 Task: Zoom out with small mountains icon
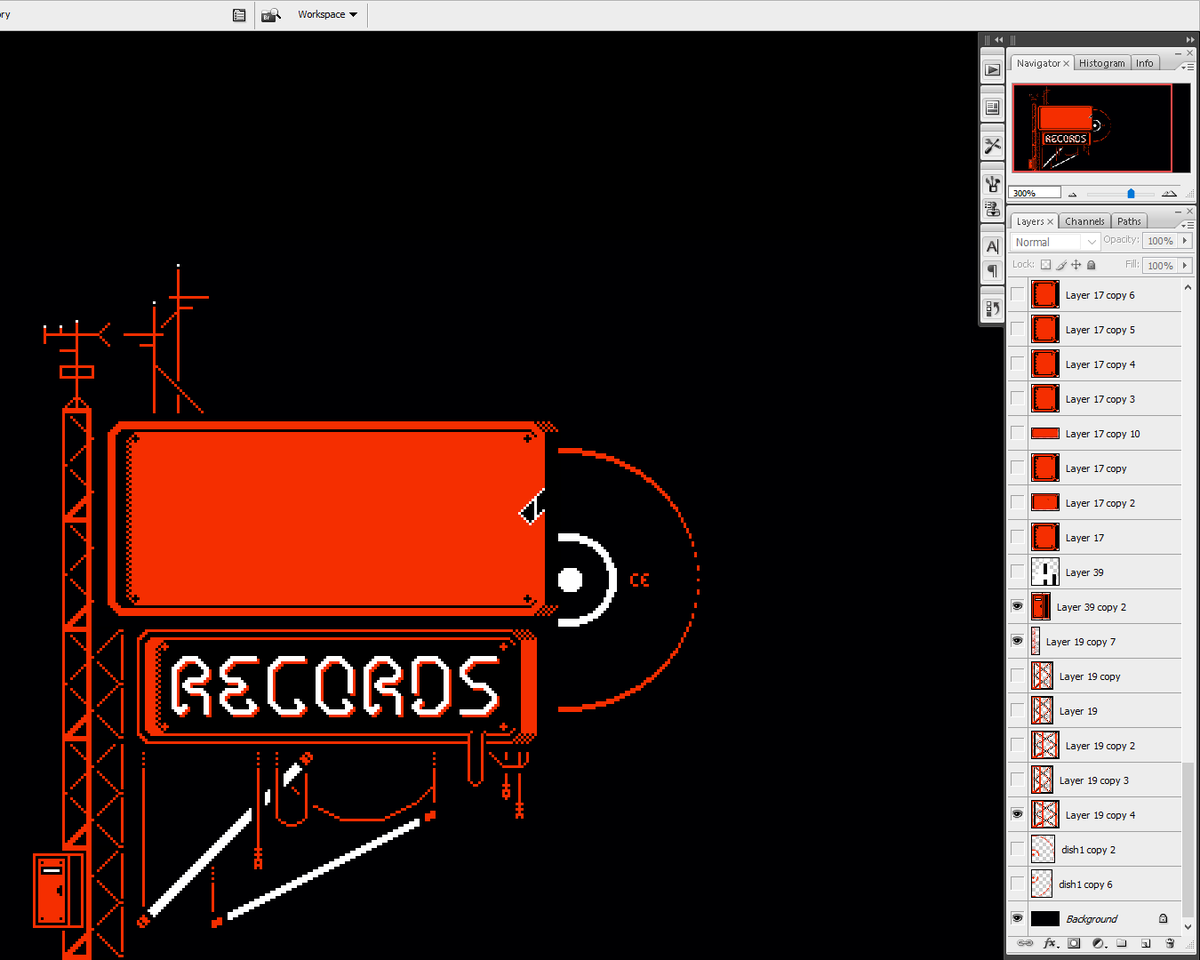tap(1073, 194)
